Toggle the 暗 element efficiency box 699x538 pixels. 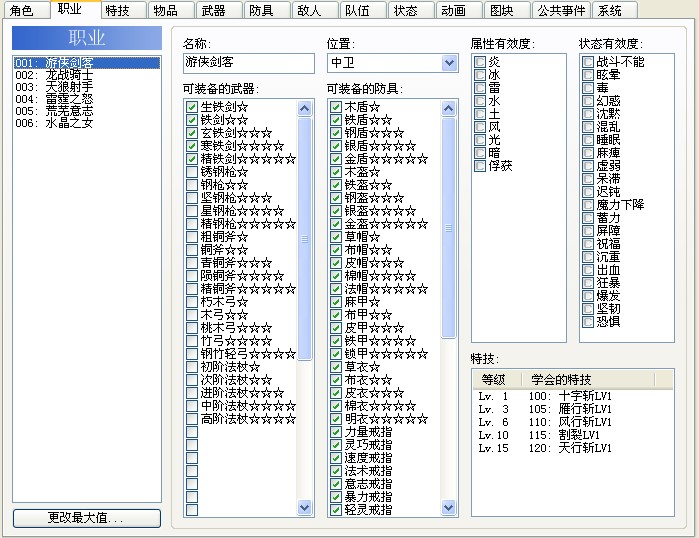pyautogui.click(x=480, y=153)
